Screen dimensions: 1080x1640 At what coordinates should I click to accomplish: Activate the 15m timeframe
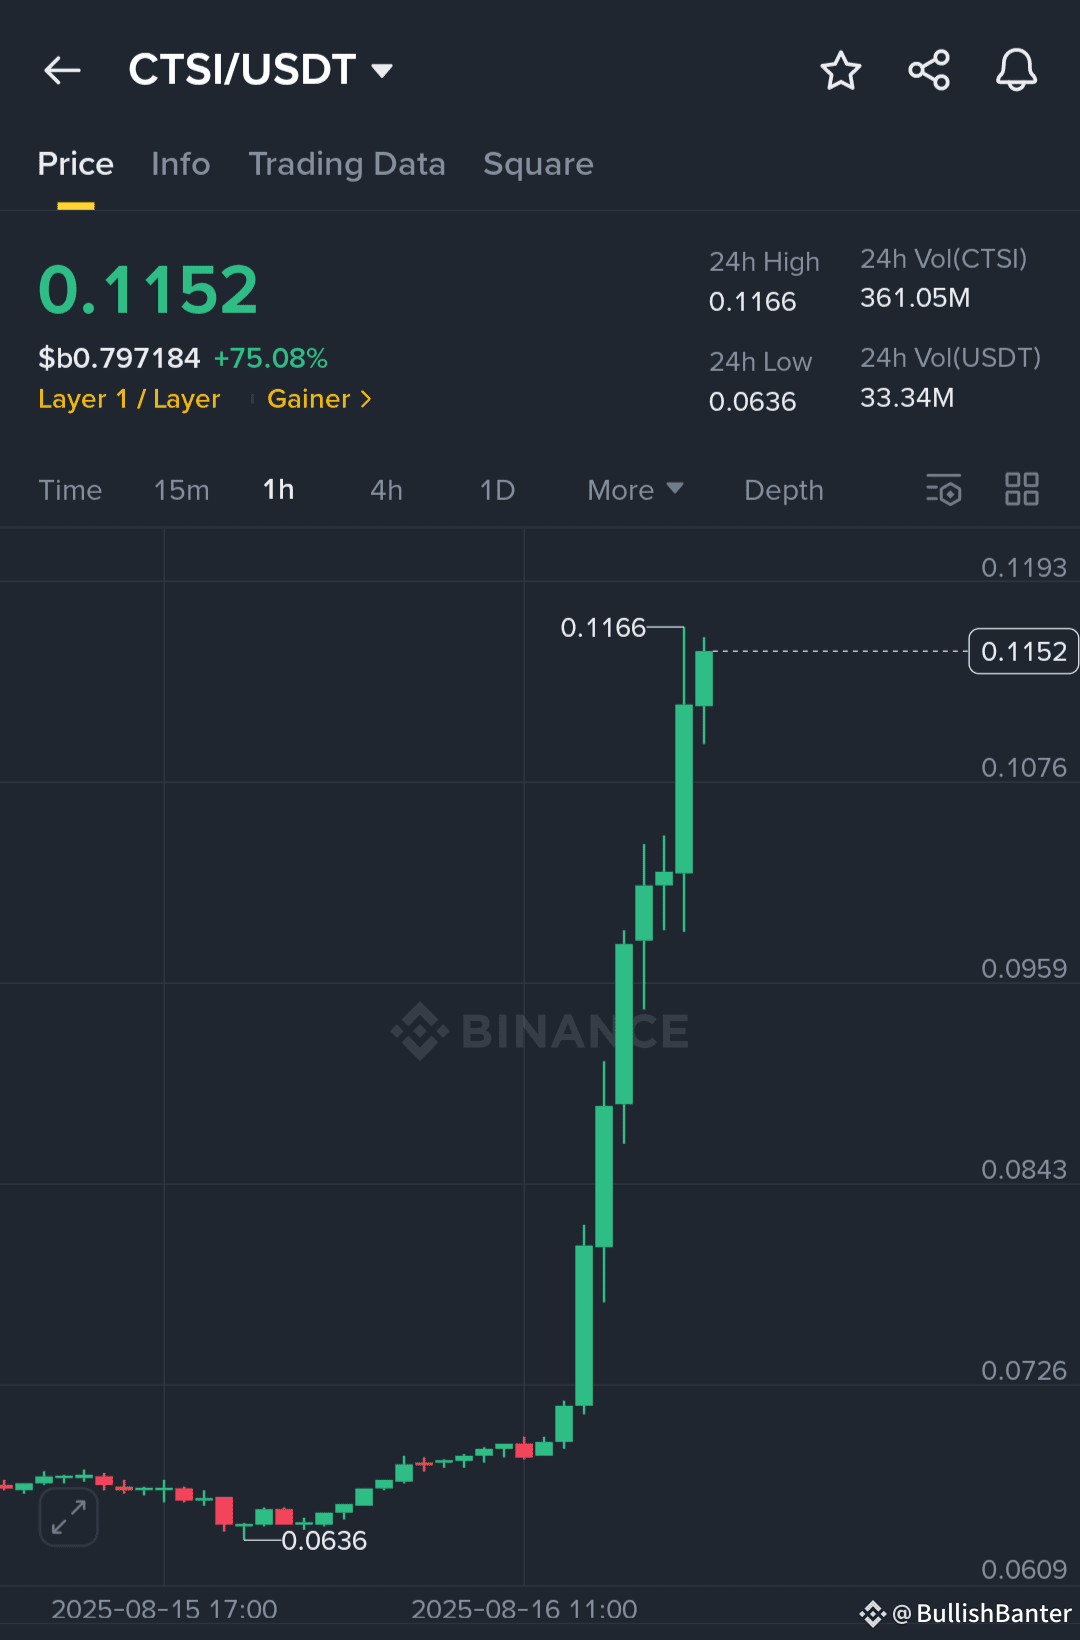coord(181,490)
